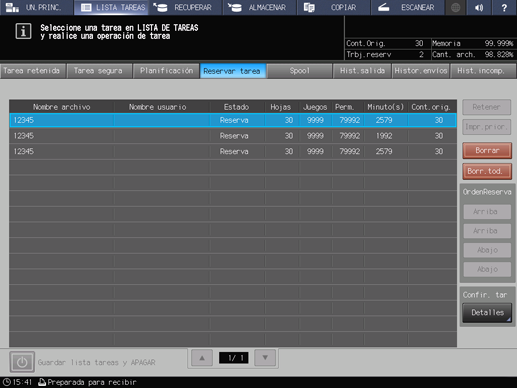Viewport: 517px width, 388px height.
Task: Click the power icon to save and shut down
Action: click(22, 362)
